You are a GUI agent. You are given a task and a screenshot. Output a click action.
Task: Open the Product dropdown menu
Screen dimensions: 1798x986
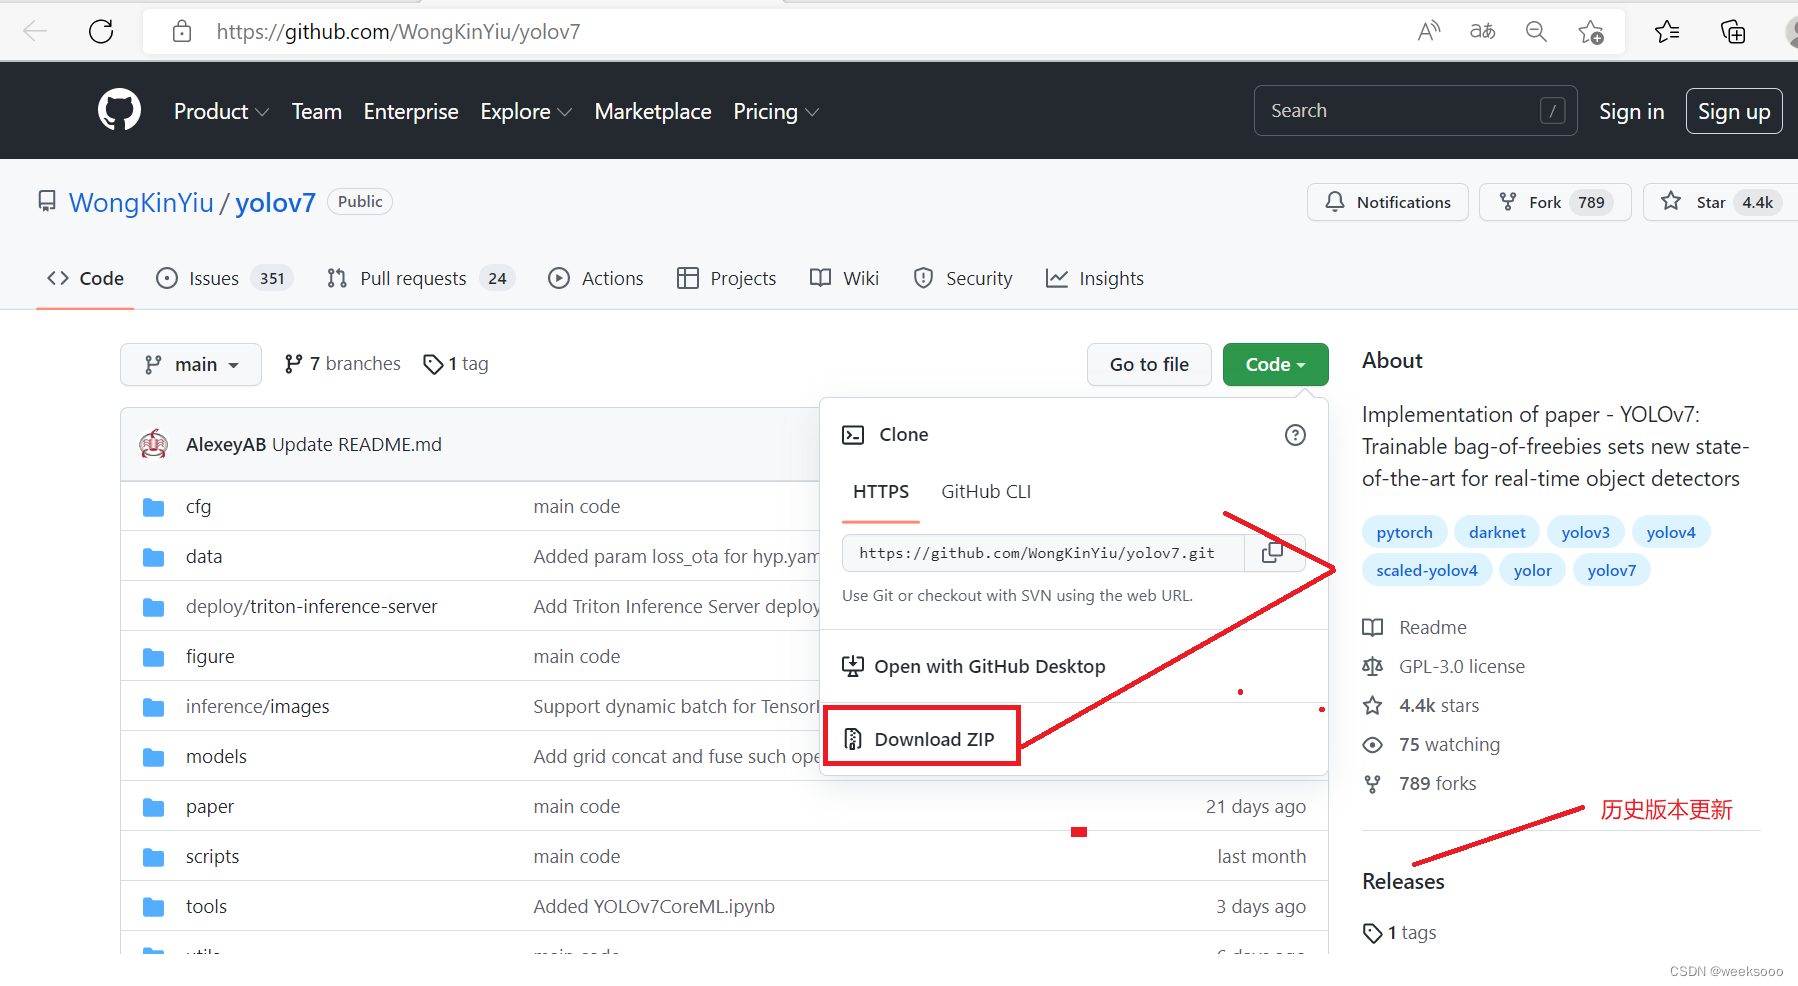[221, 112]
